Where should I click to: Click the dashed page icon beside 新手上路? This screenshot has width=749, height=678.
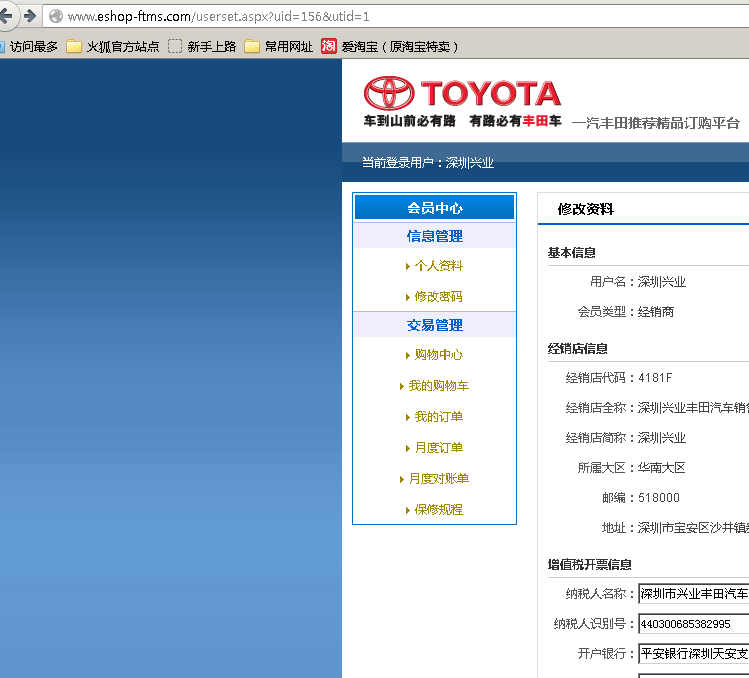click(x=175, y=46)
